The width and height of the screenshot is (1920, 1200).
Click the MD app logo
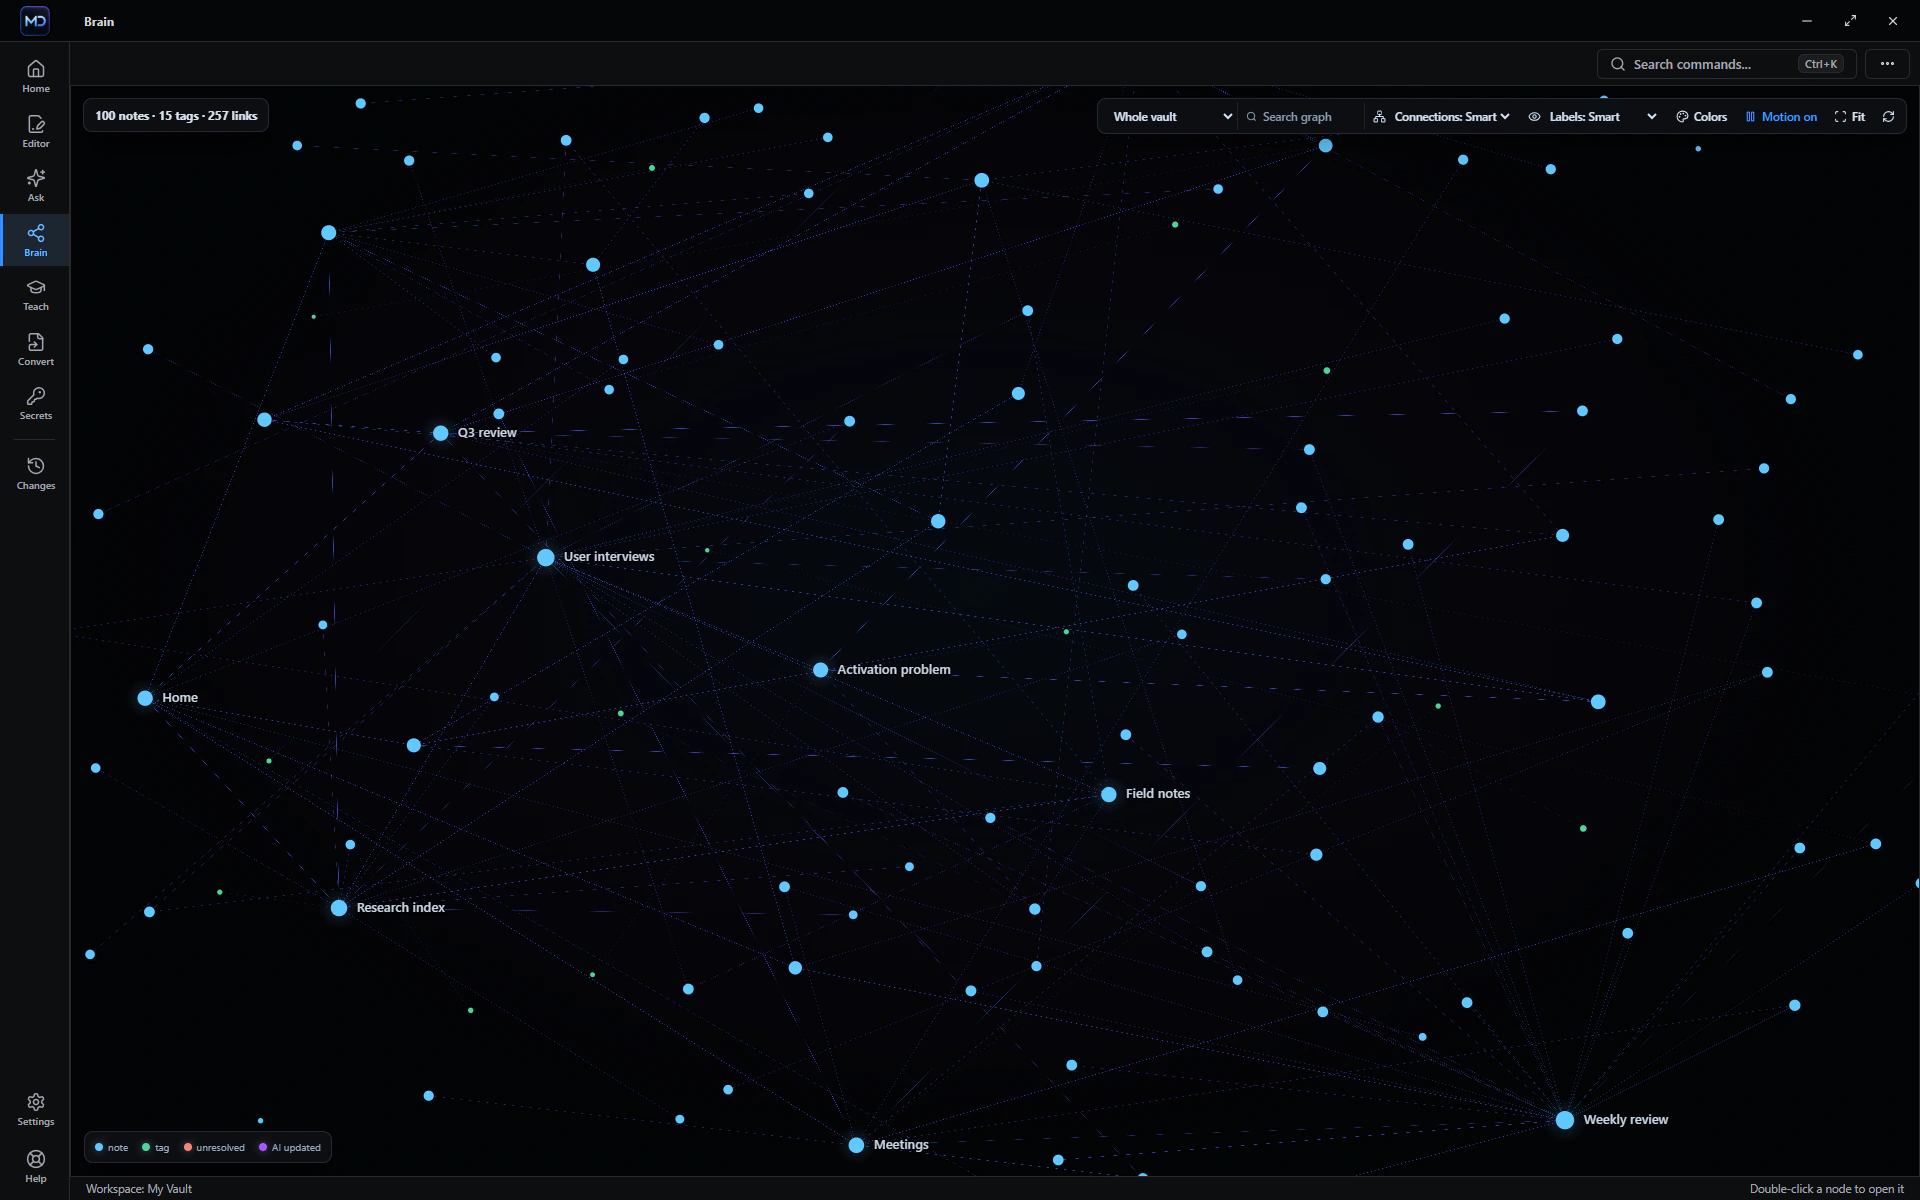(x=35, y=21)
